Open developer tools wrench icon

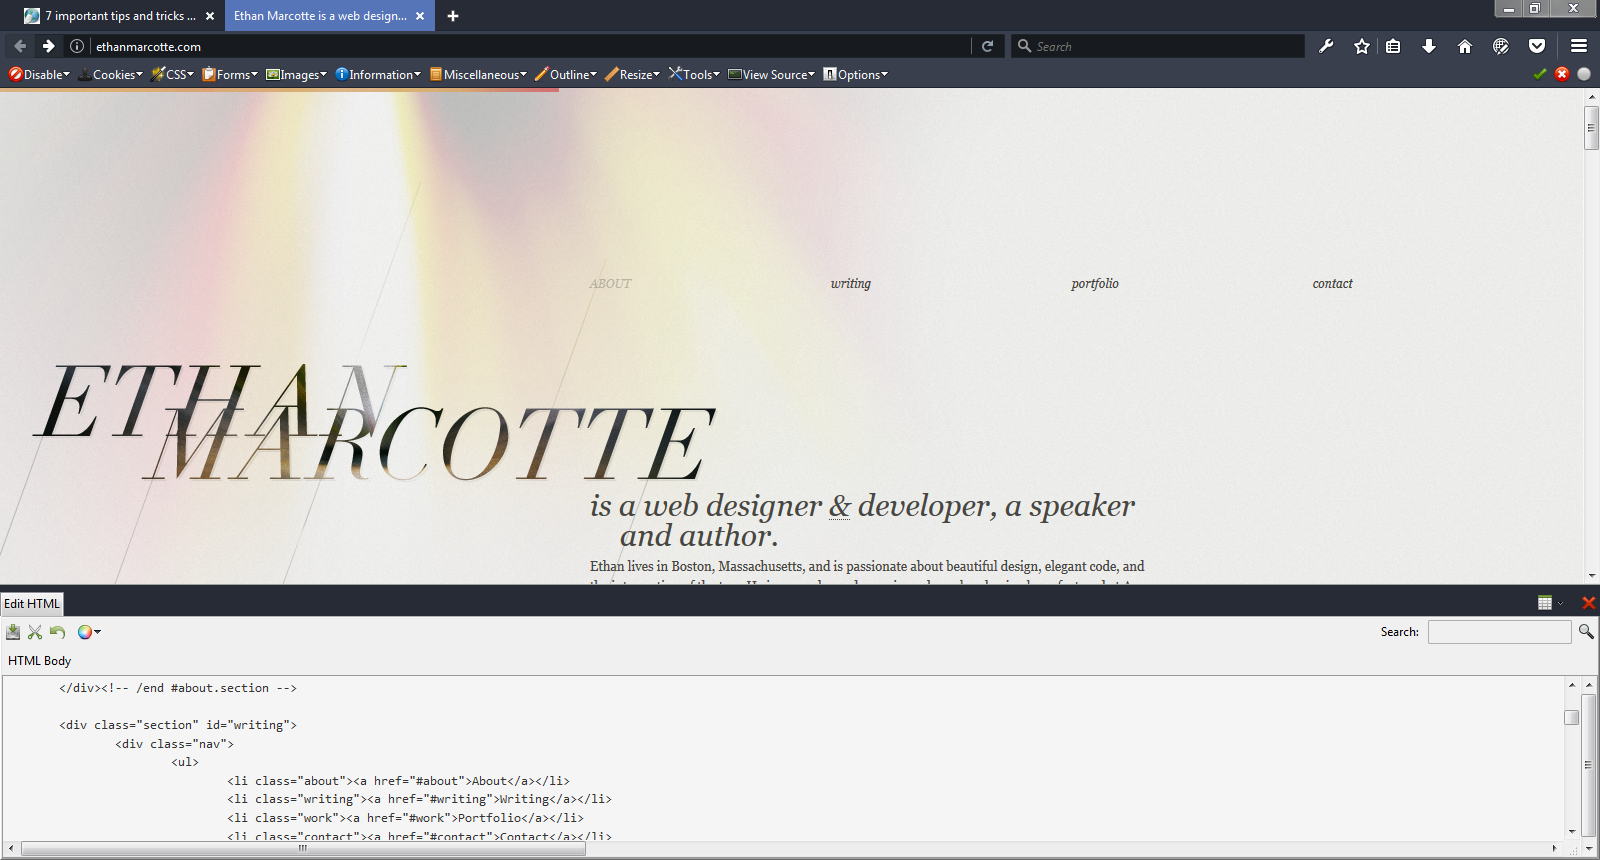1326,46
